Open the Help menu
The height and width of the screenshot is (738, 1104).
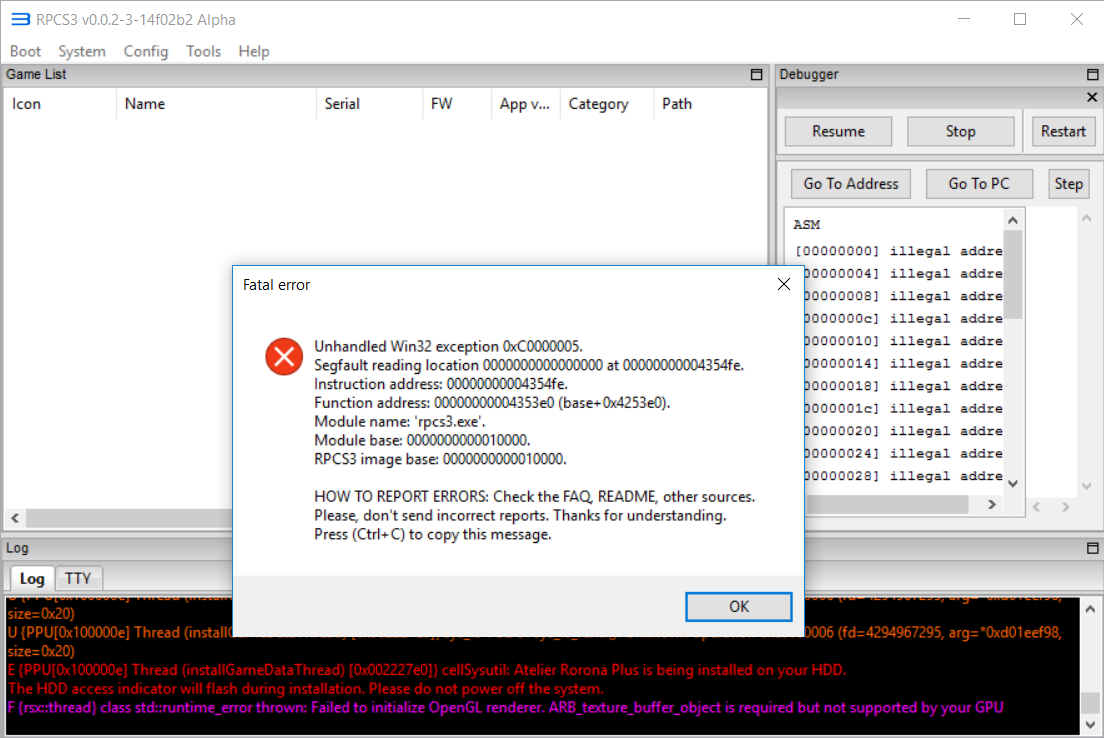253,51
